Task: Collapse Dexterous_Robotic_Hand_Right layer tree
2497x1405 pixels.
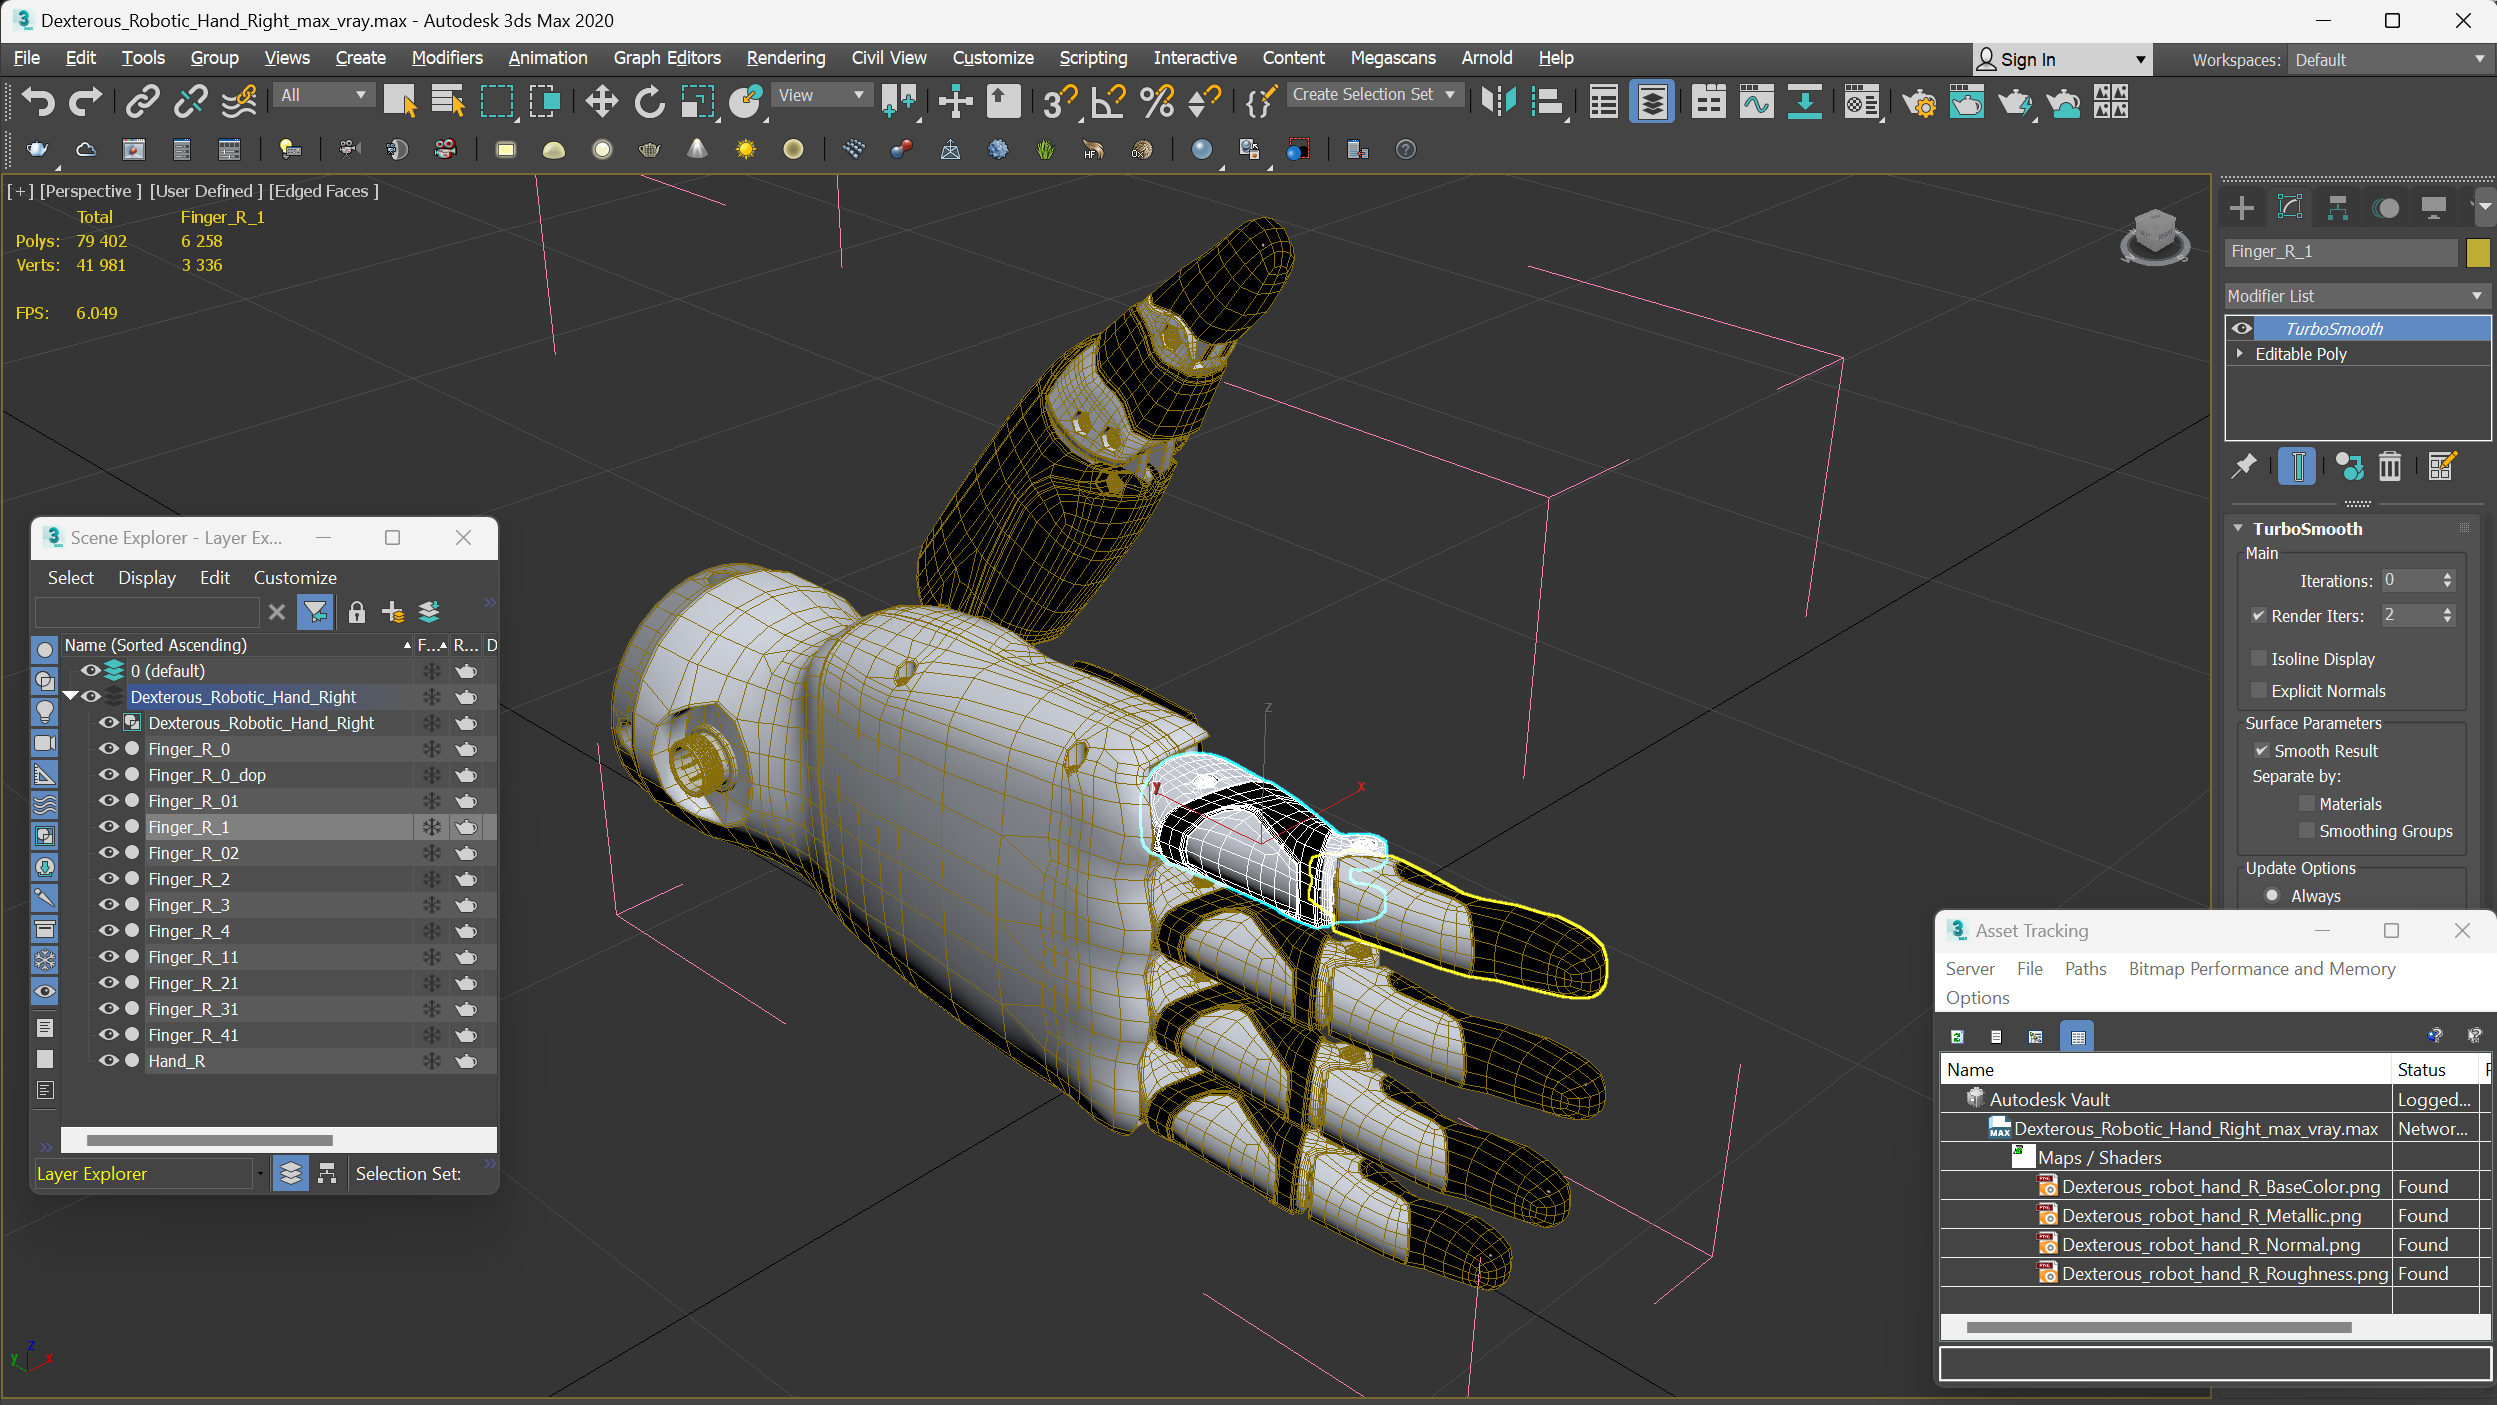Action: [71, 696]
